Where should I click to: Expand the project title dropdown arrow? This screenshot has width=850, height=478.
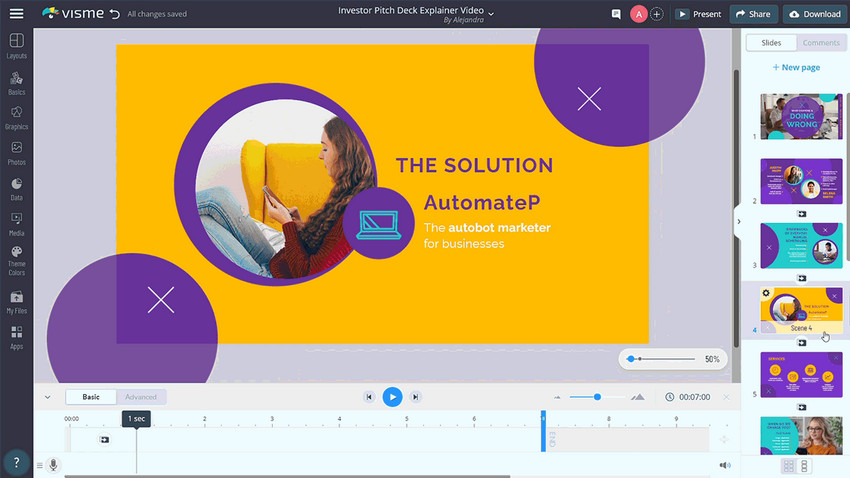point(490,12)
